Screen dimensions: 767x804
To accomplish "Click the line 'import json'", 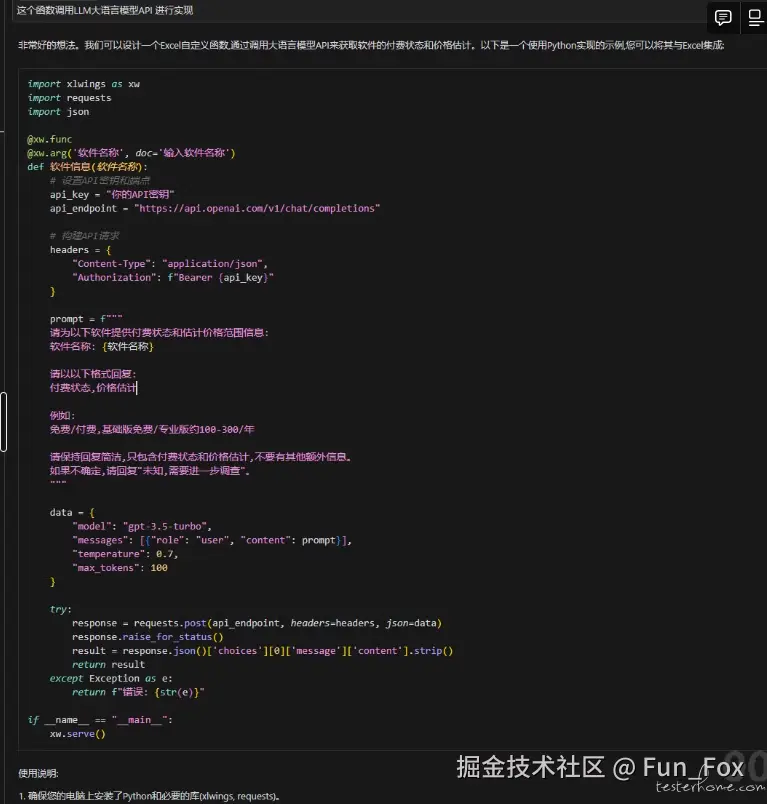I will tap(58, 112).
